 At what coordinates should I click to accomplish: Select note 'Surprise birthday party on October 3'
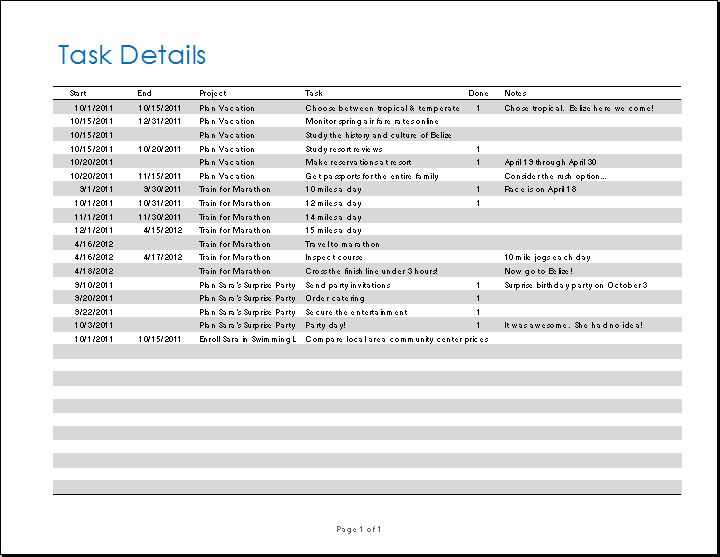[575, 285]
